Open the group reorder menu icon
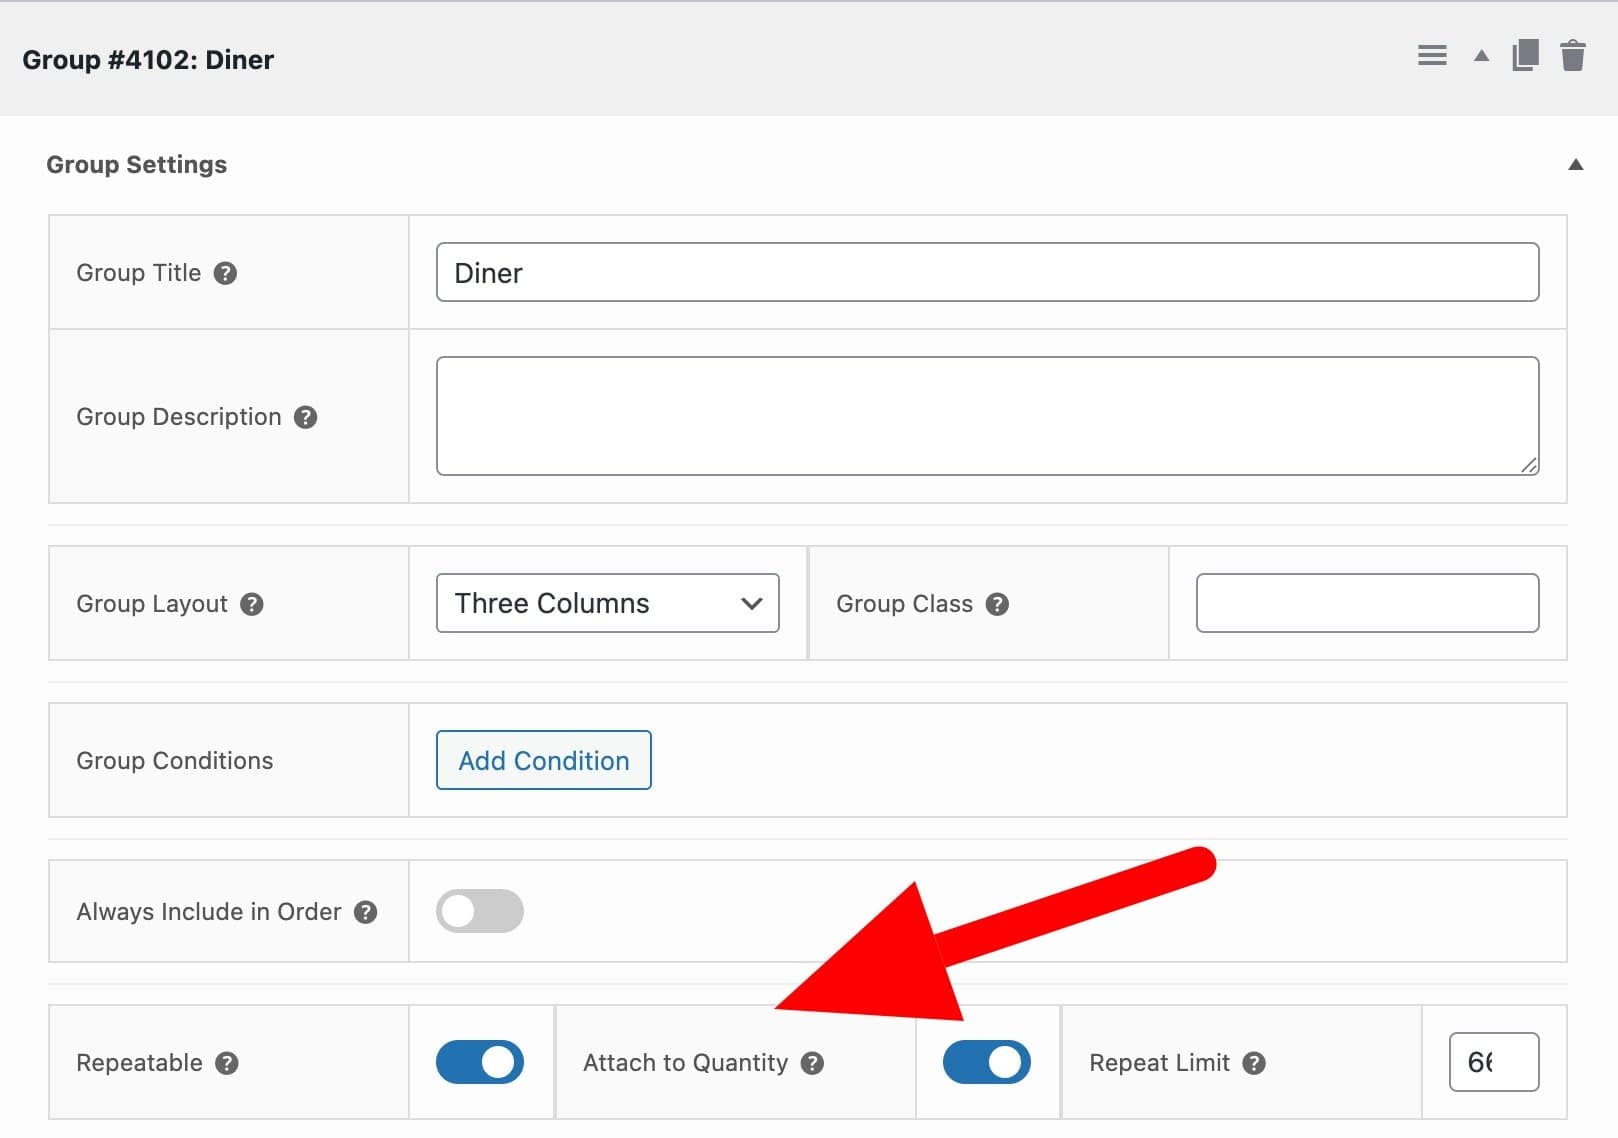1618x1138 pixels. point(1431,56)
